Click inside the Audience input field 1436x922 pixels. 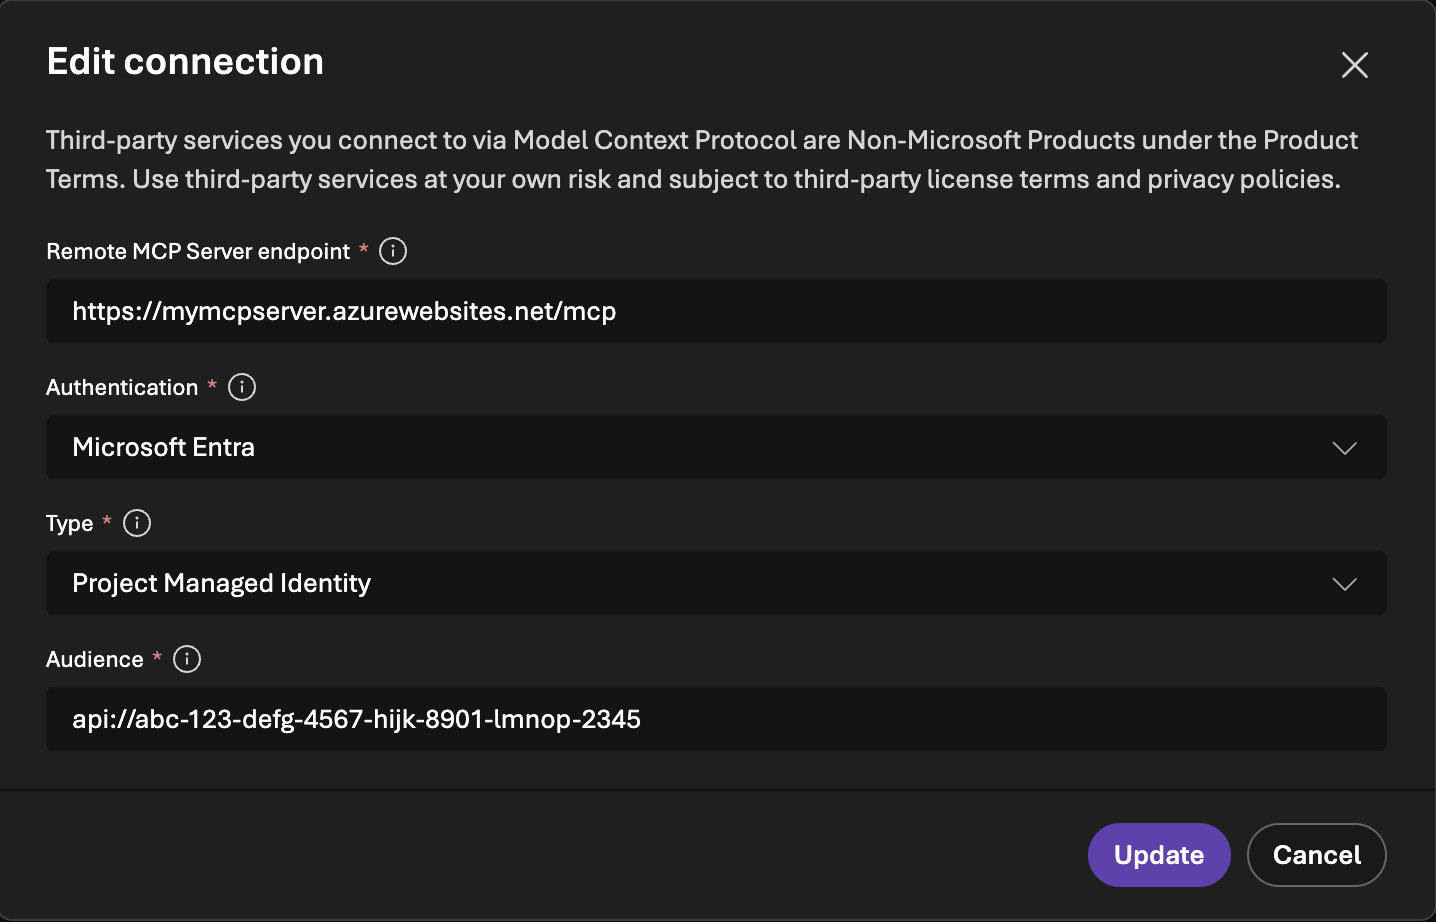715,719
